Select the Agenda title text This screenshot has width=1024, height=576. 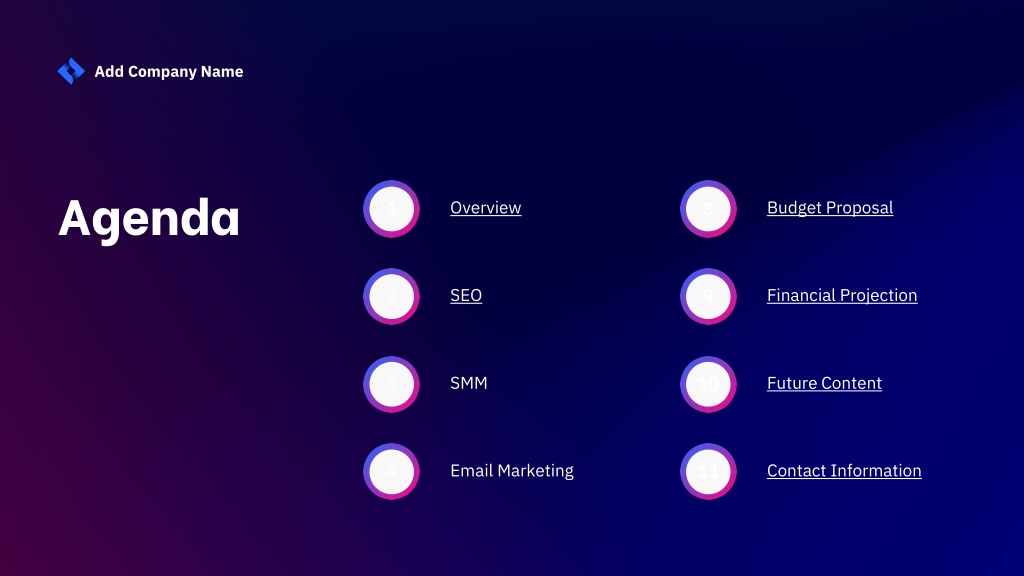149,219
